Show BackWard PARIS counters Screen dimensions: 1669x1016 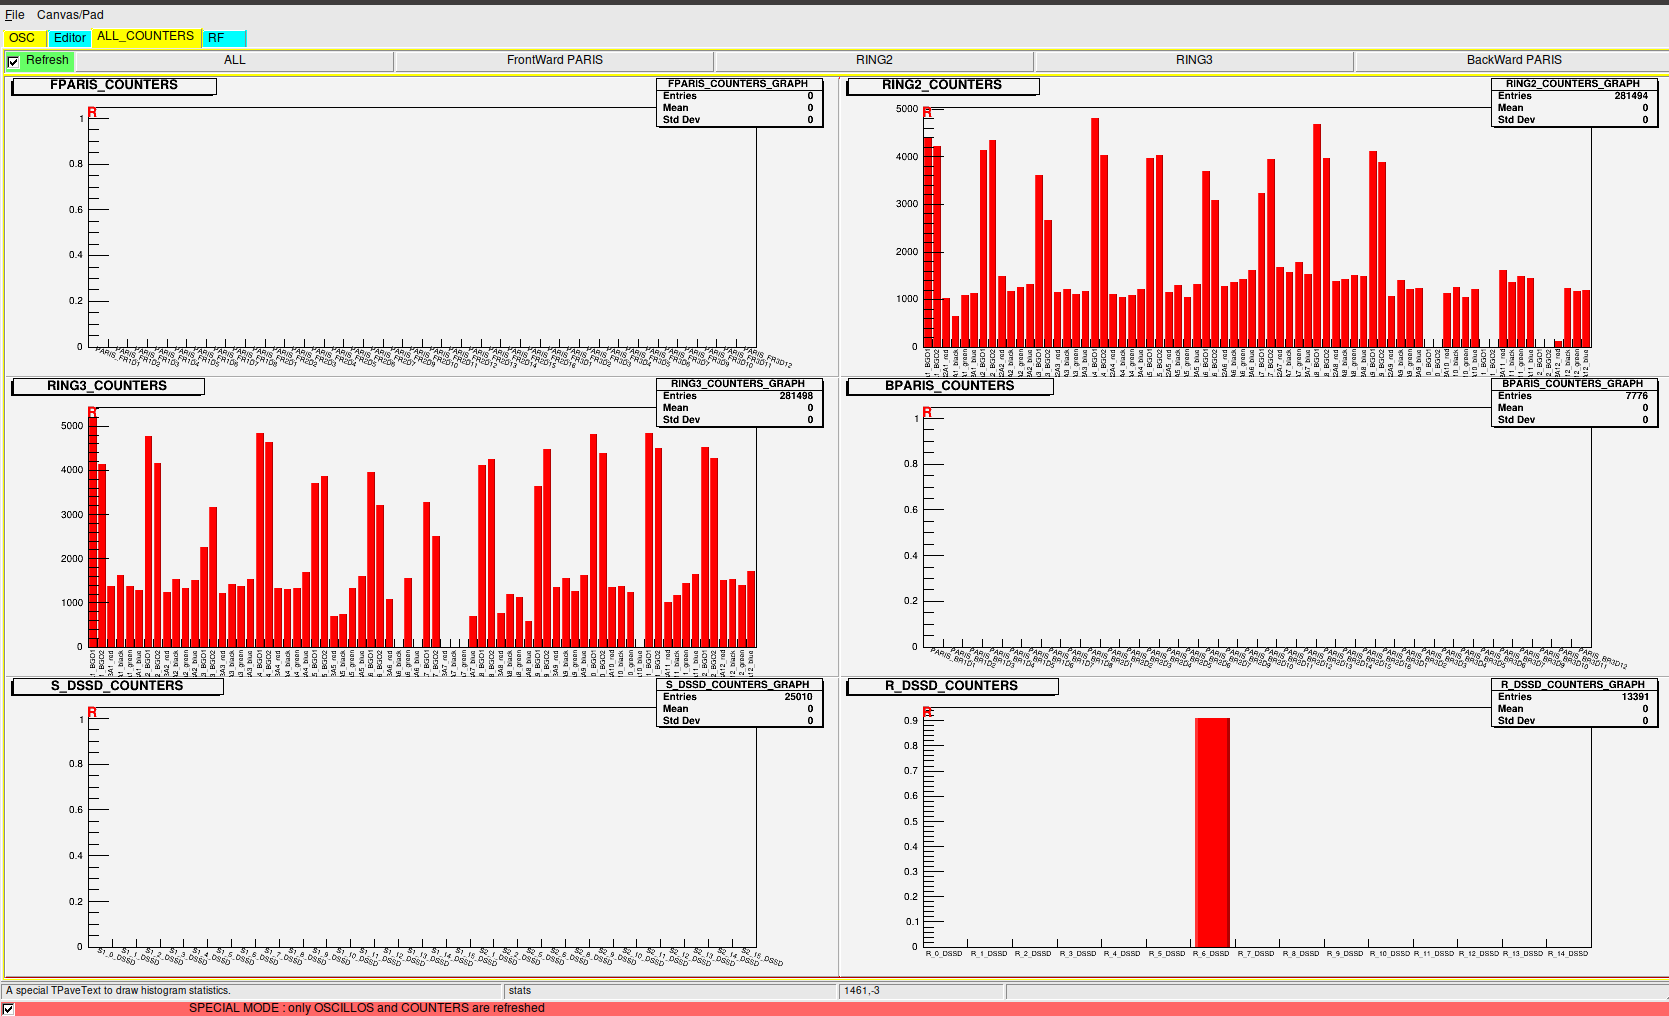(x=1513, y=61)
